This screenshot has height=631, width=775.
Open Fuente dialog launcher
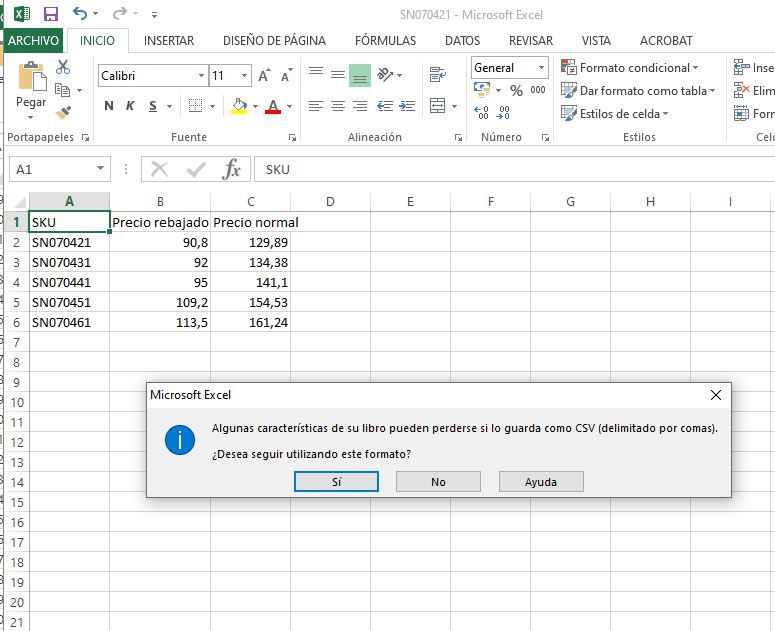coord(293,137)
